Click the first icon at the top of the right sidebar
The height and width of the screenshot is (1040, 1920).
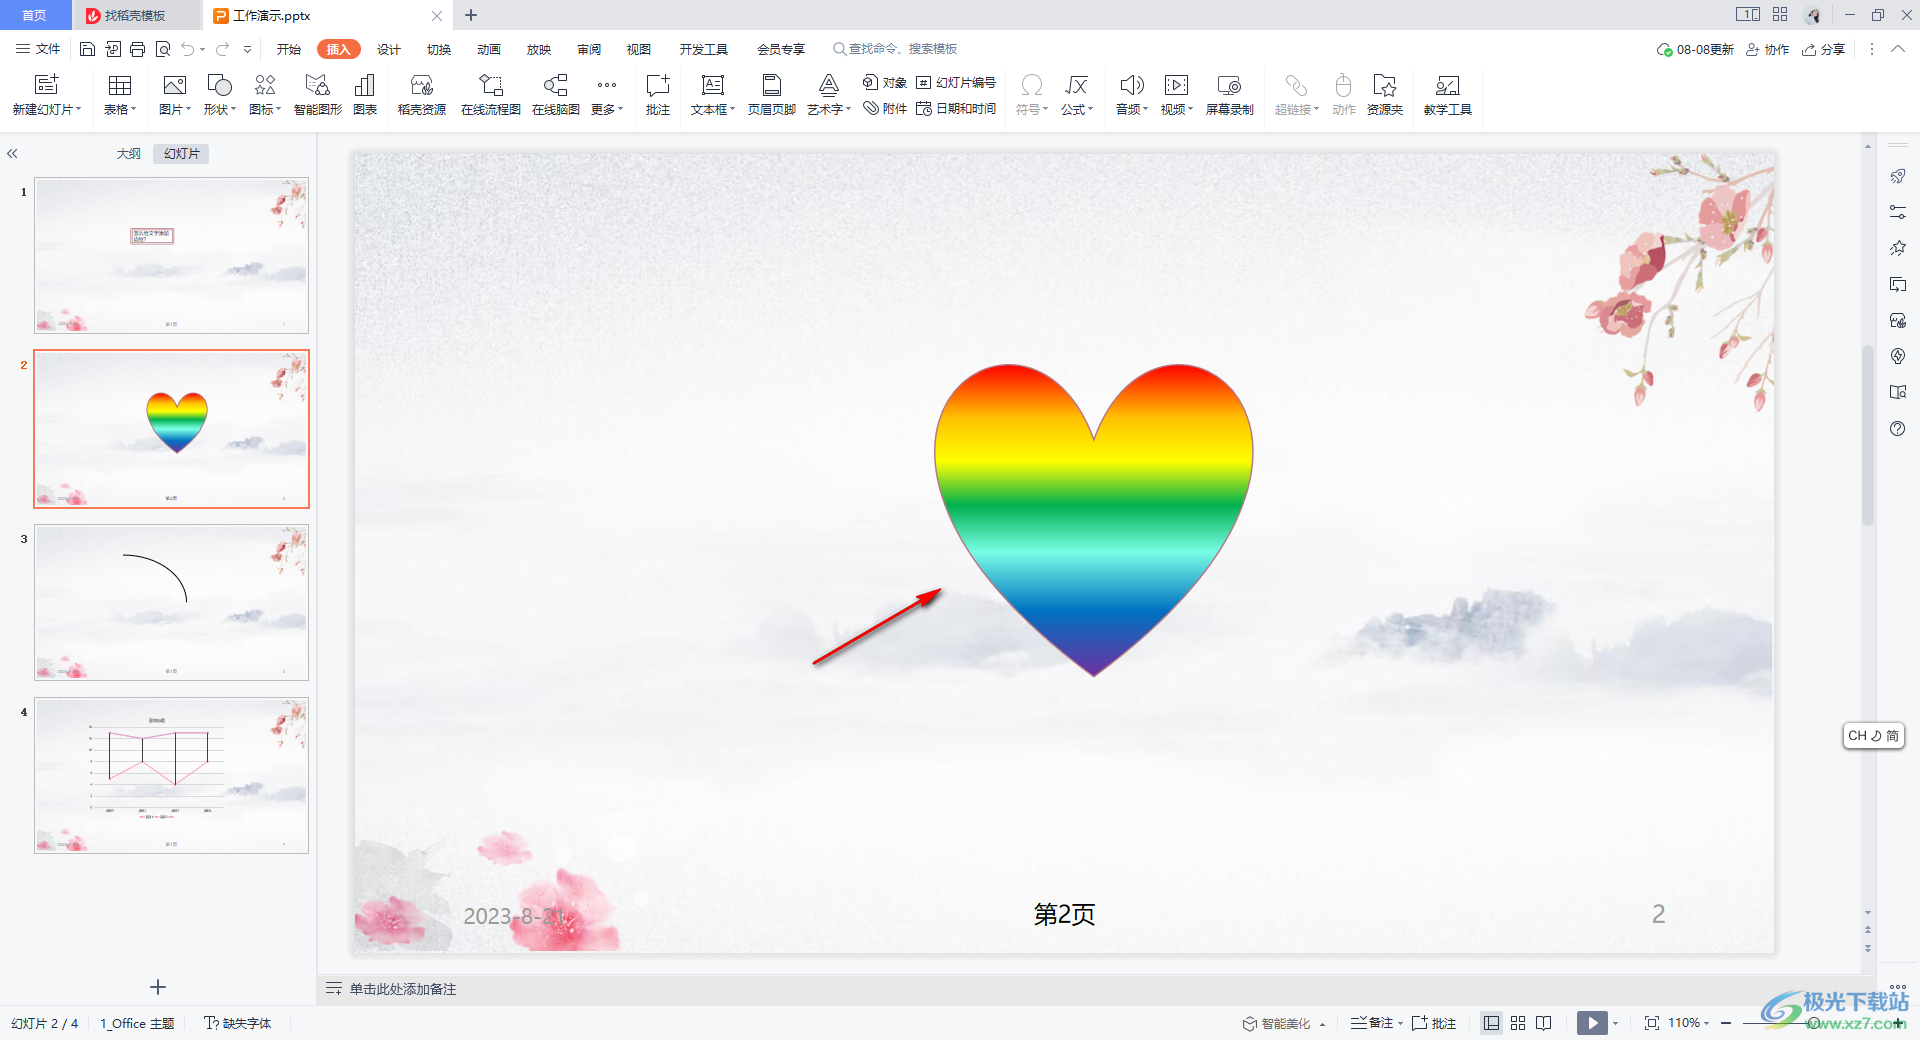point(1898,176)
